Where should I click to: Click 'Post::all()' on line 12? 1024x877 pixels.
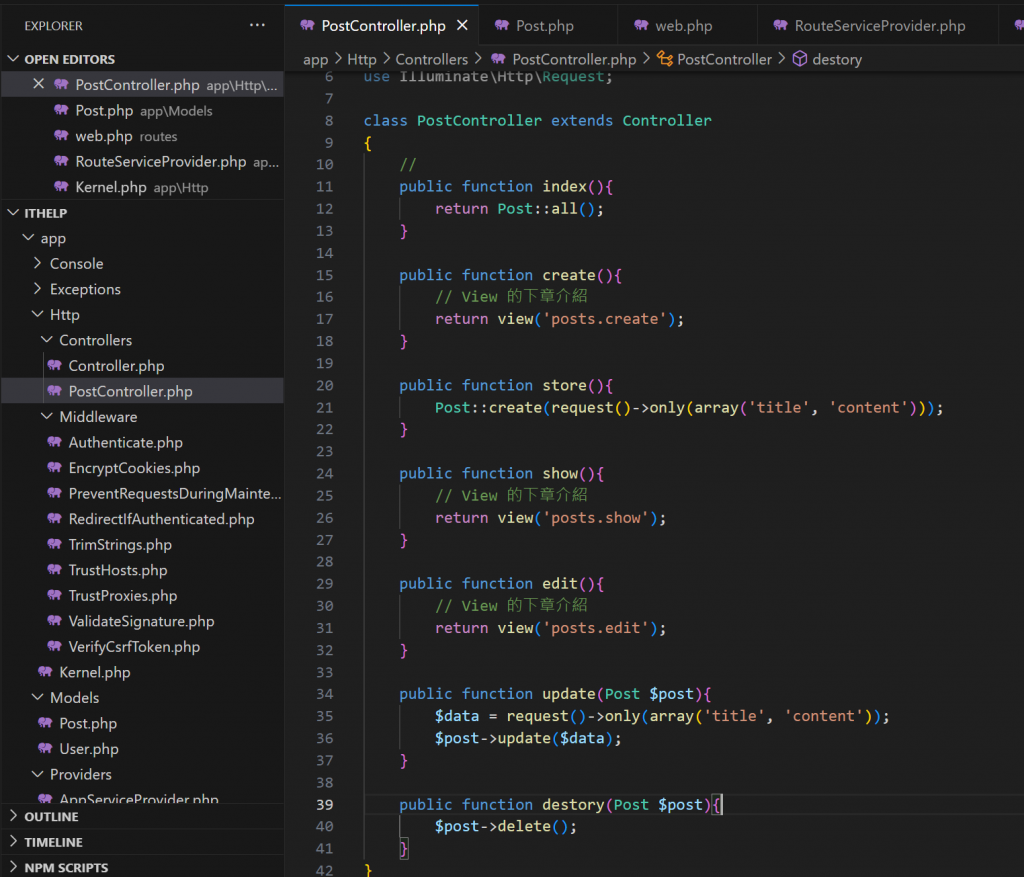(x=546, y=208)
